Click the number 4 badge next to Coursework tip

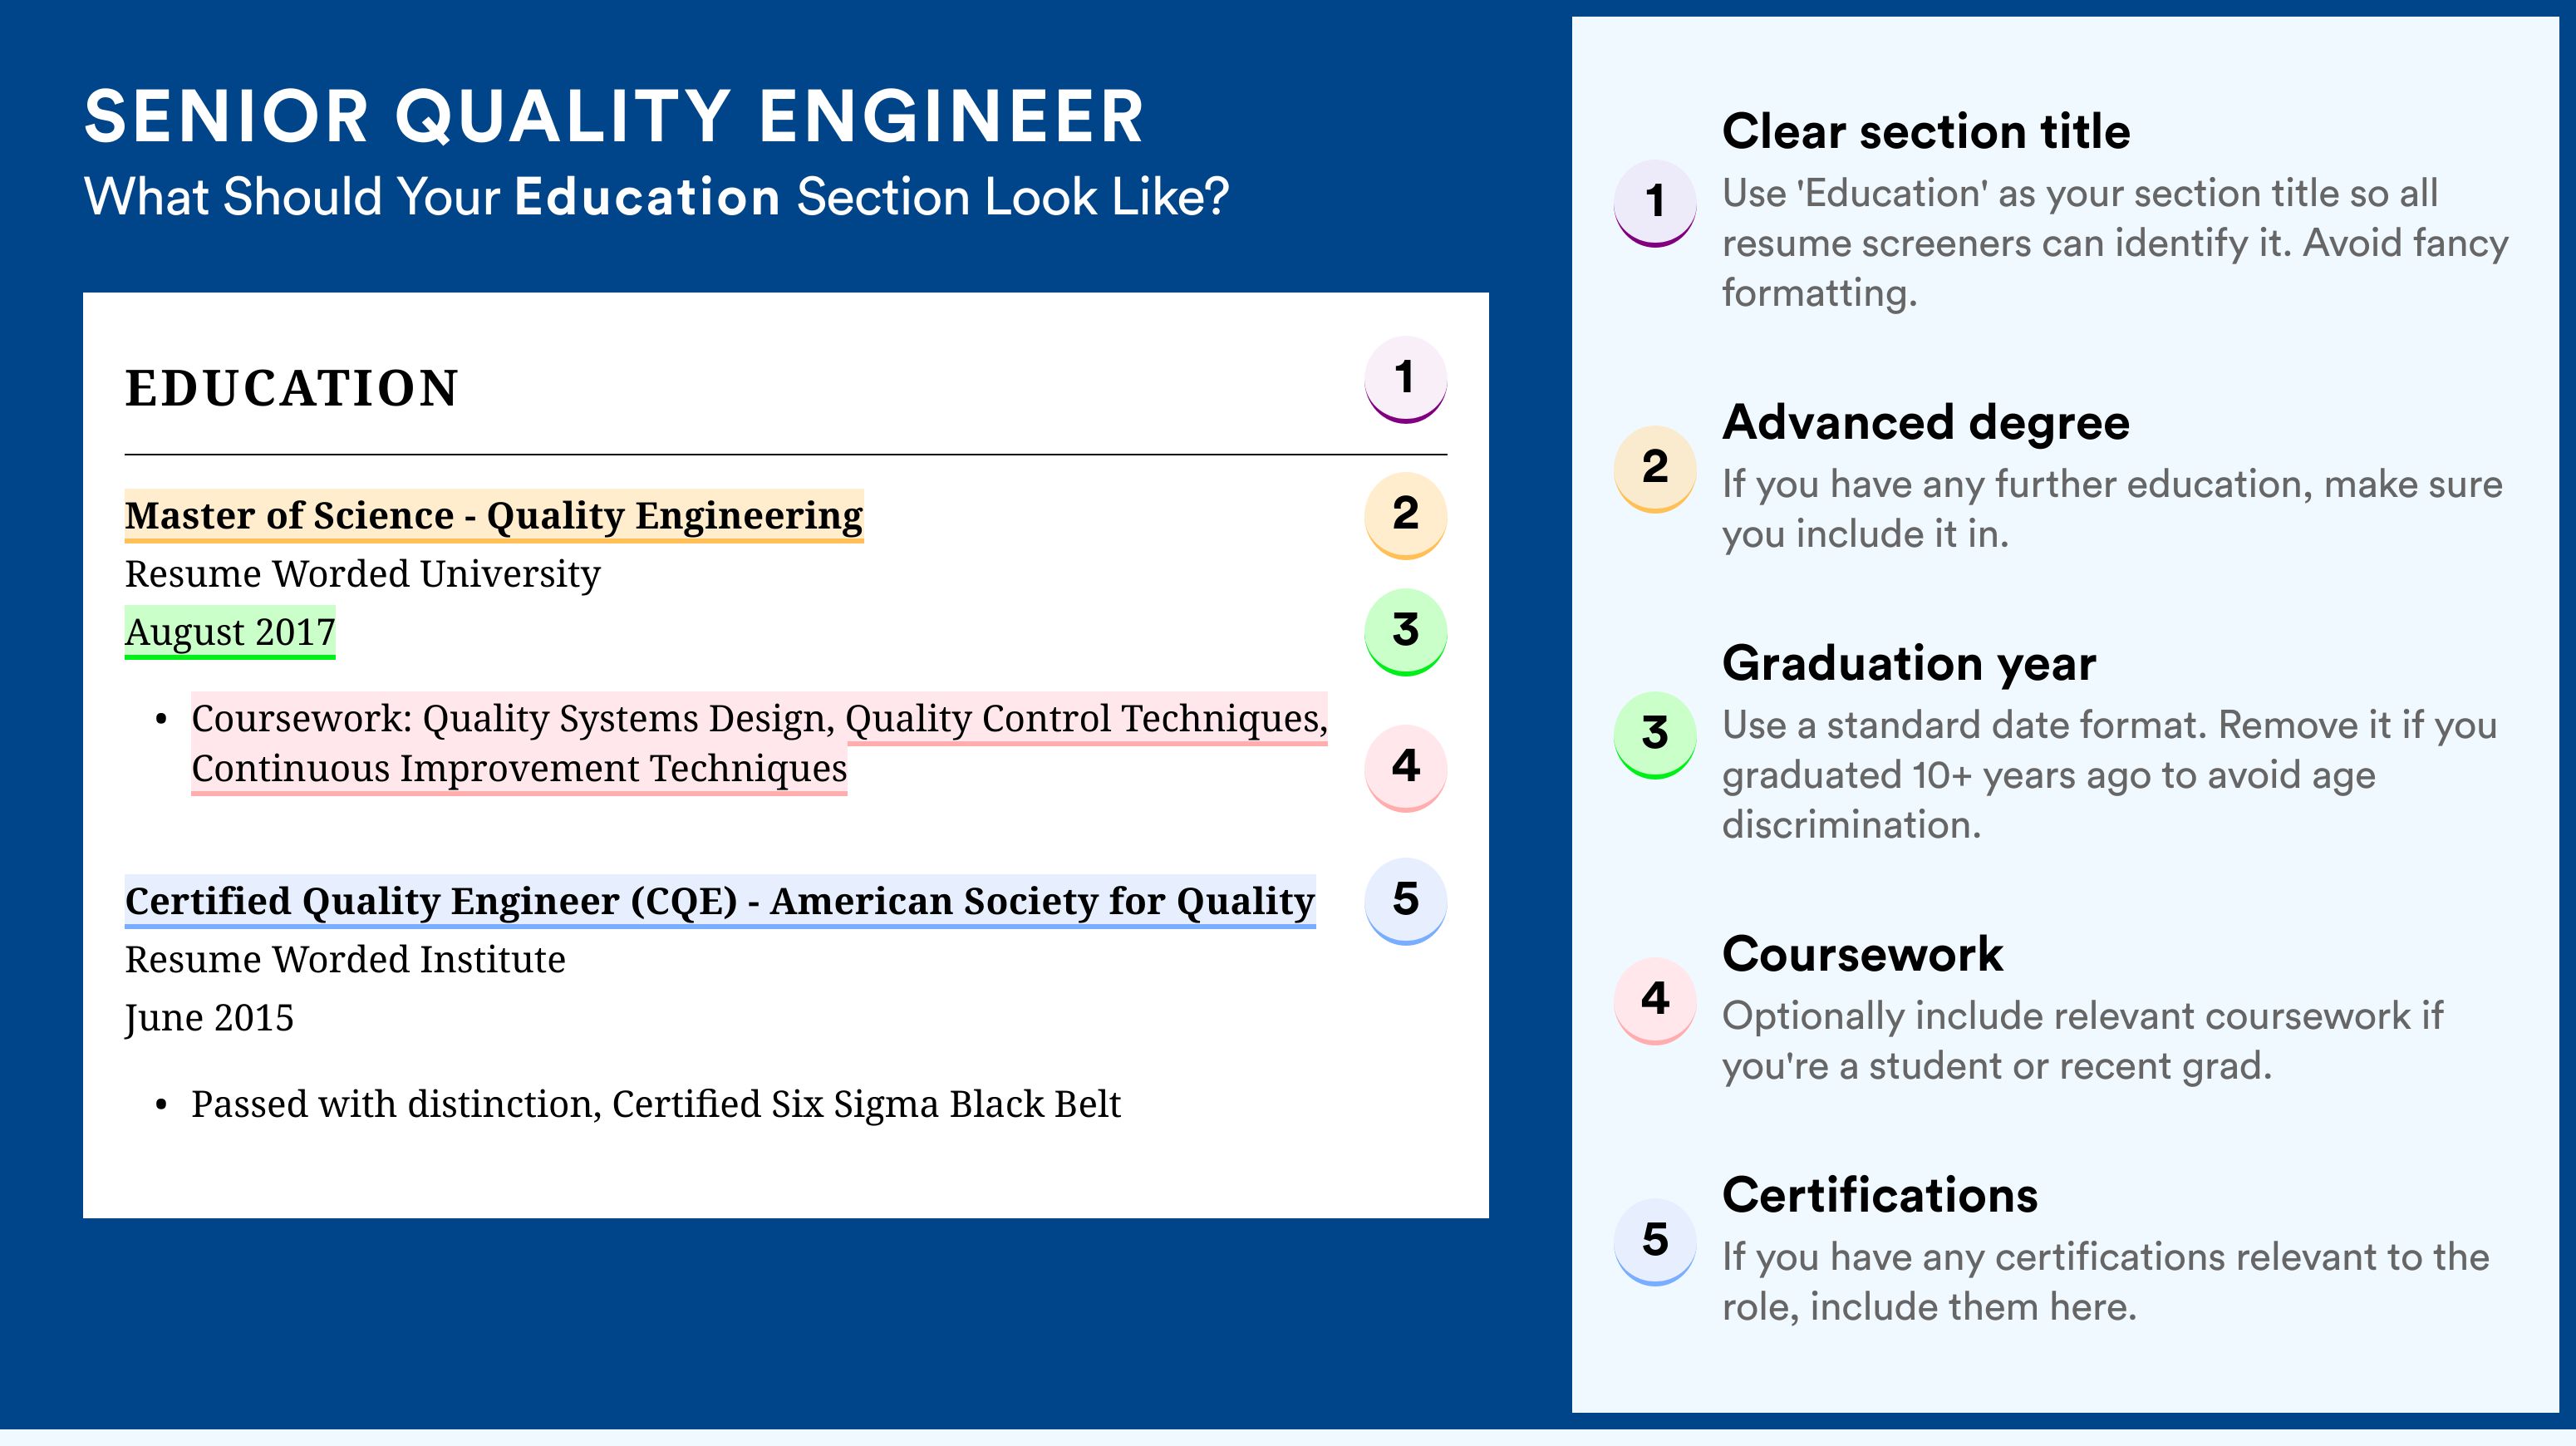(x=1655, y=1000)
